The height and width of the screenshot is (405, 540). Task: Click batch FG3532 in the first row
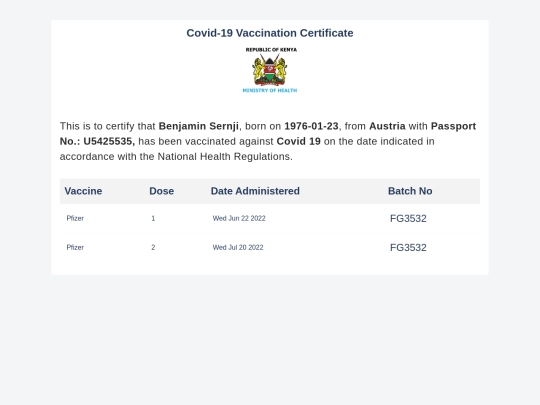click(408, 218)
